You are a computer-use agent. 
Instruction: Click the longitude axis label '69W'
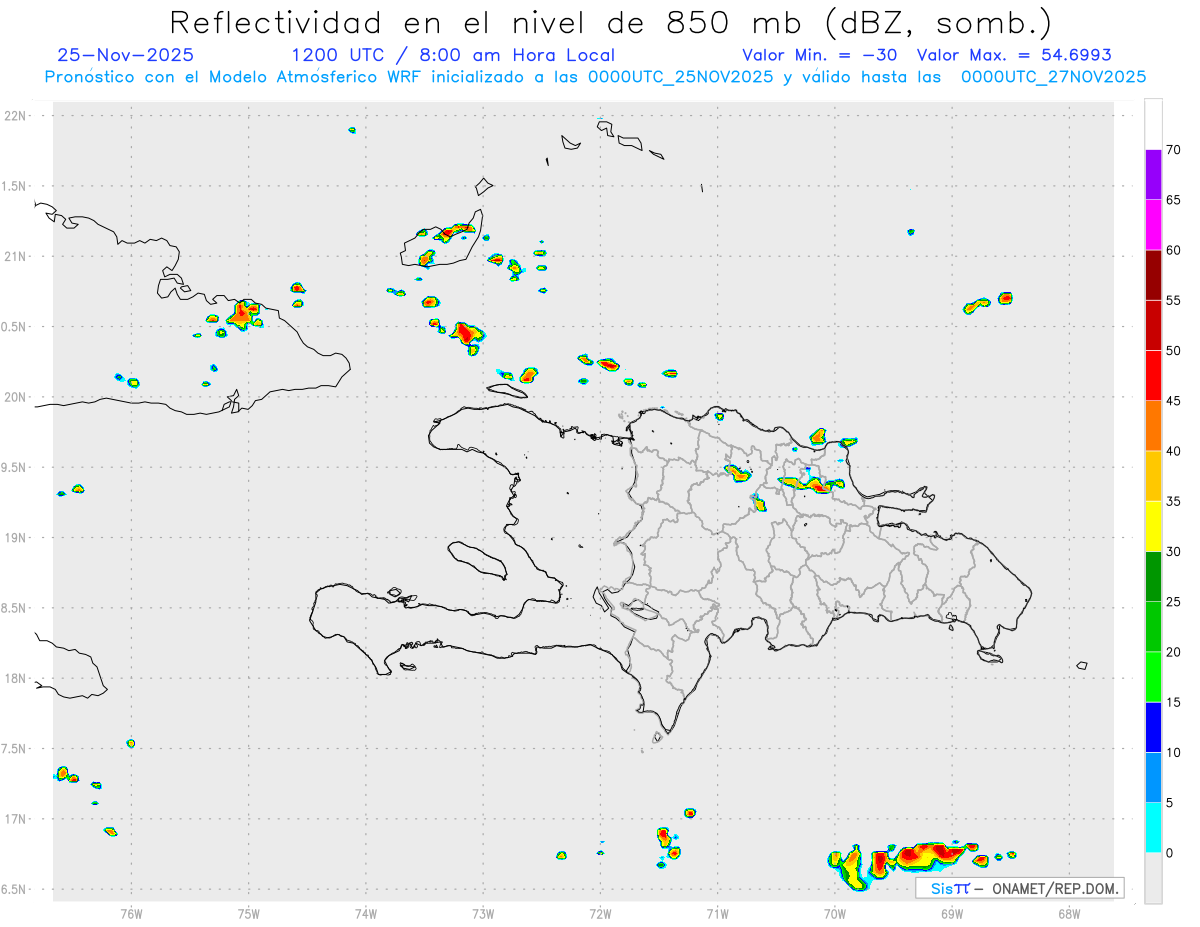[951, 912]
